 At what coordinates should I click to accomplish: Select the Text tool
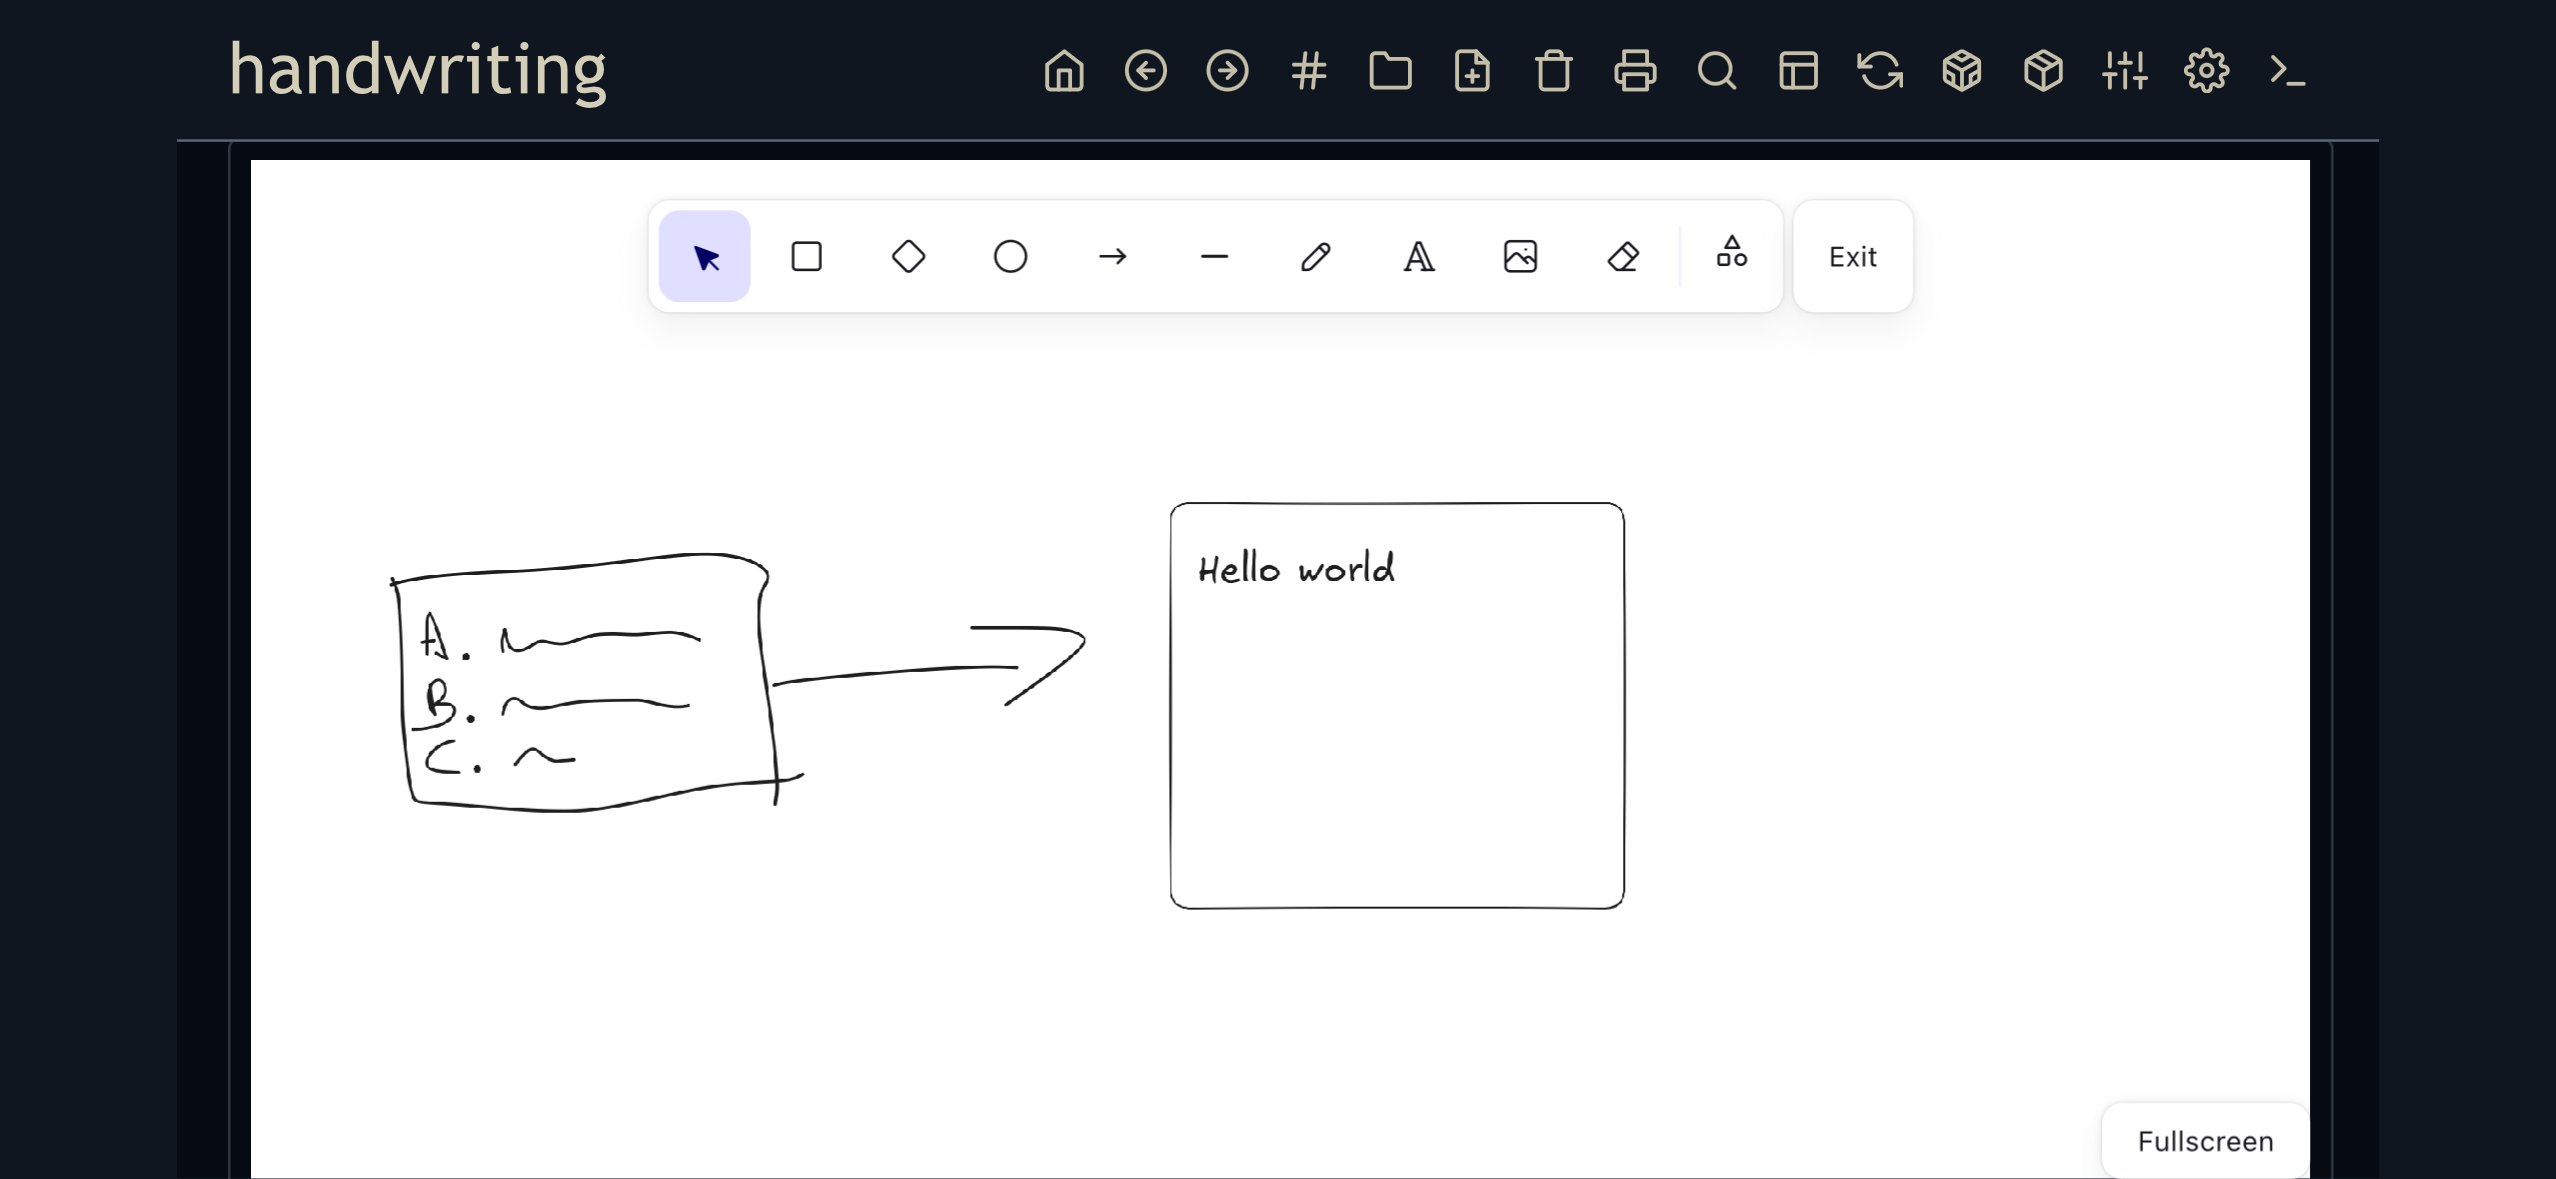pyautogui.click(x=1418, y=257)
